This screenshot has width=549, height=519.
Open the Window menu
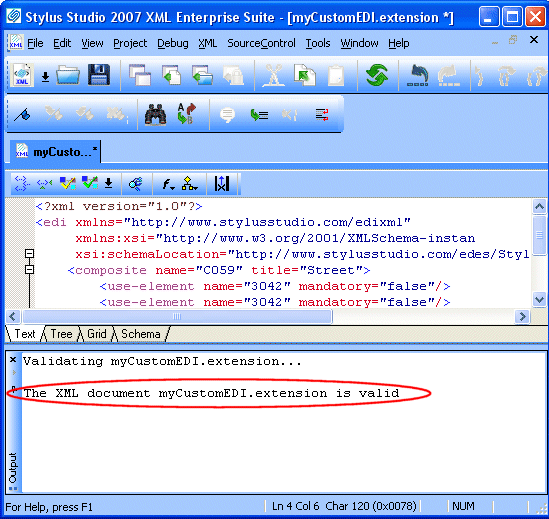[x=359, y=43]
